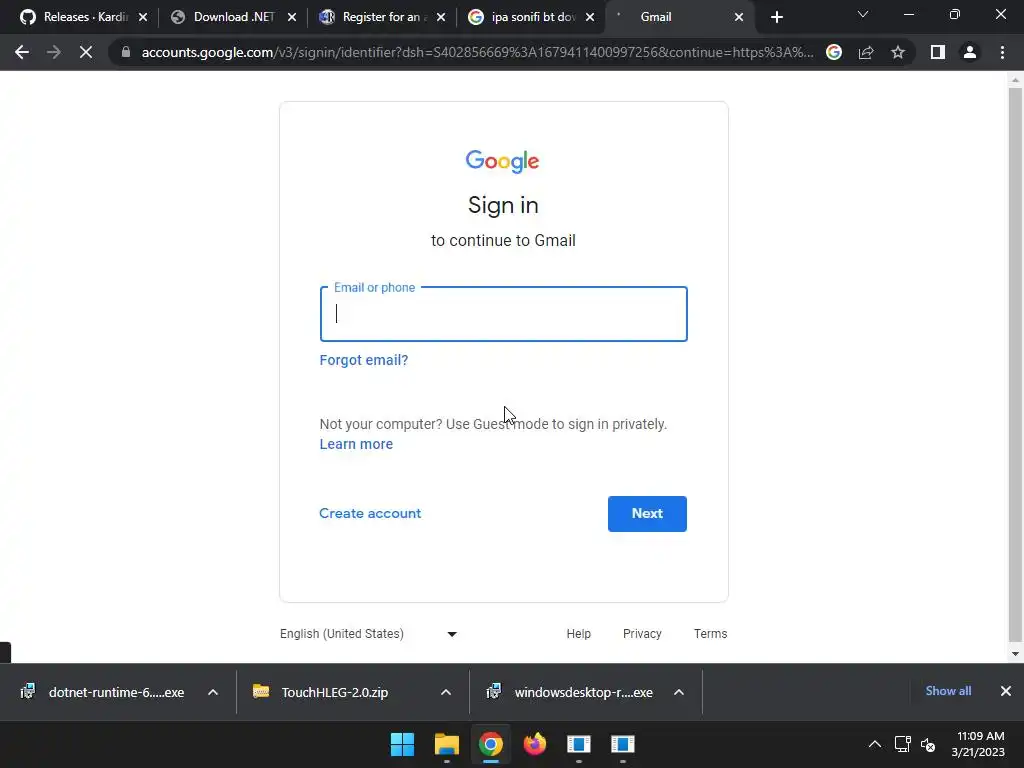
Task: Click the Forgot email? link
Action: (x=364, y=360)
